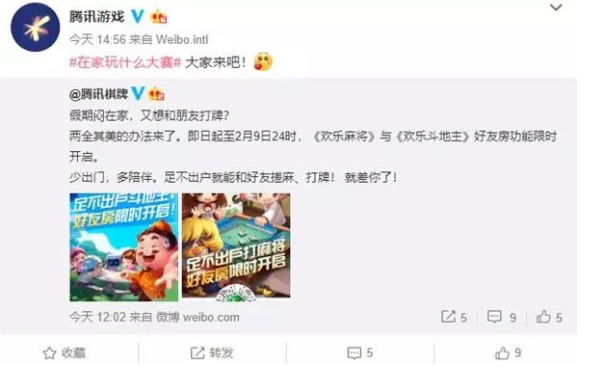Like the quoted 腾讯棋牌 post
The image size is (602, 377).
tap(549, 317)
